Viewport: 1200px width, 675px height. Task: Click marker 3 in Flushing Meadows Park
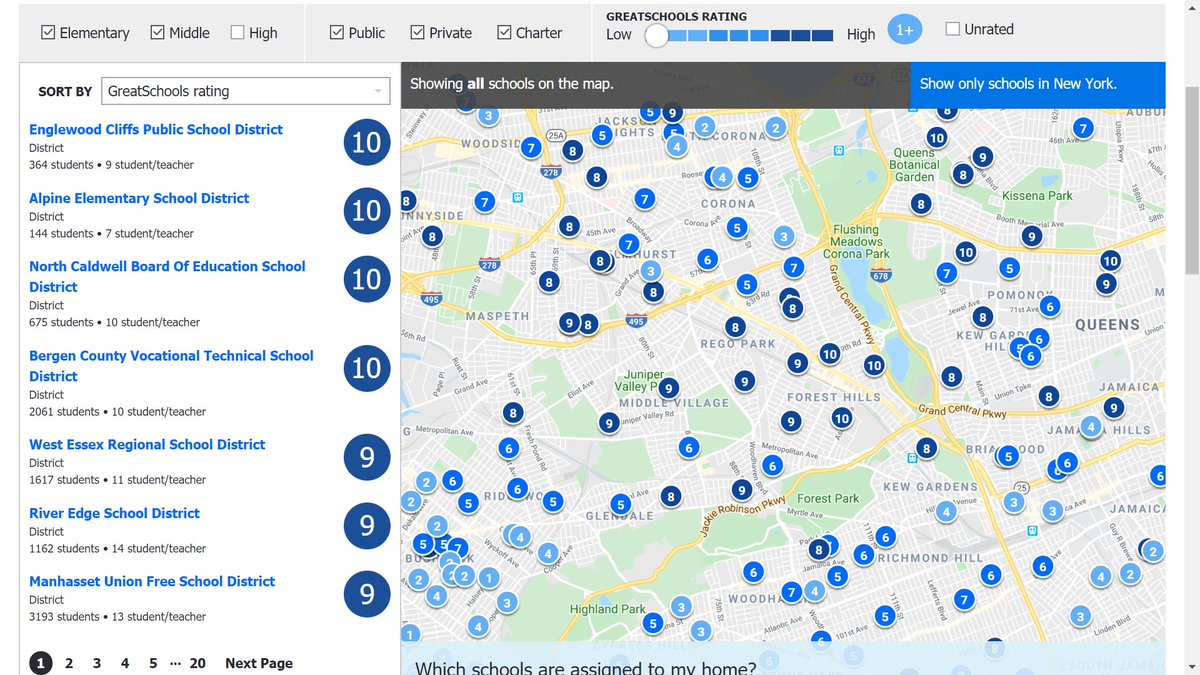(784, 237)
